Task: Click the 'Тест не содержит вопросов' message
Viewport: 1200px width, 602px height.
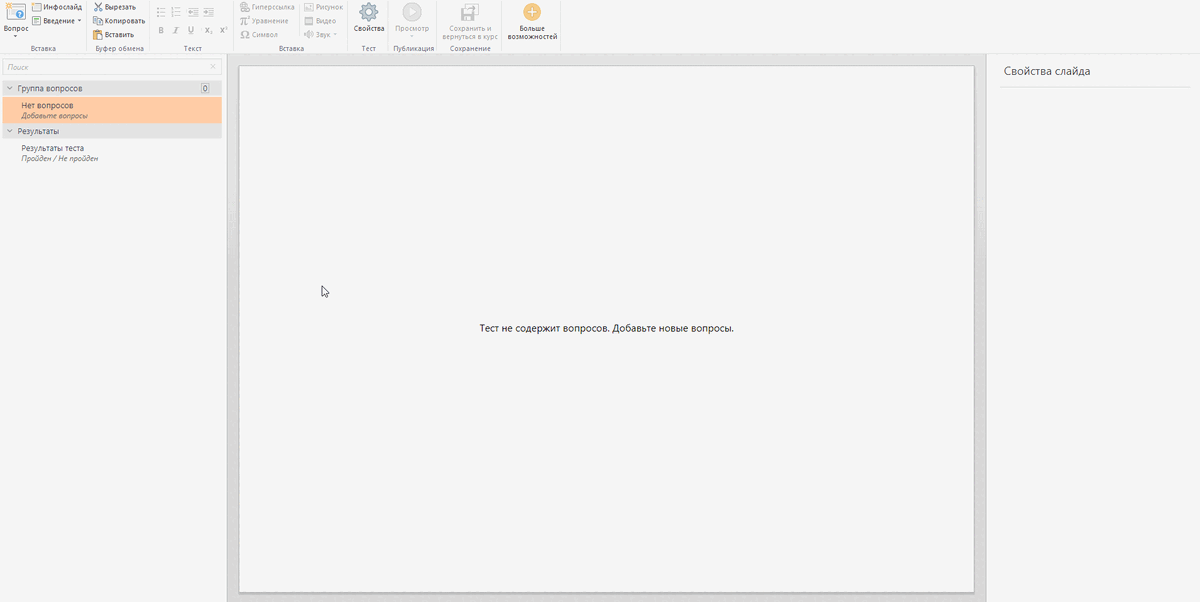Action: pyautogui.click(x=607, y=328)
